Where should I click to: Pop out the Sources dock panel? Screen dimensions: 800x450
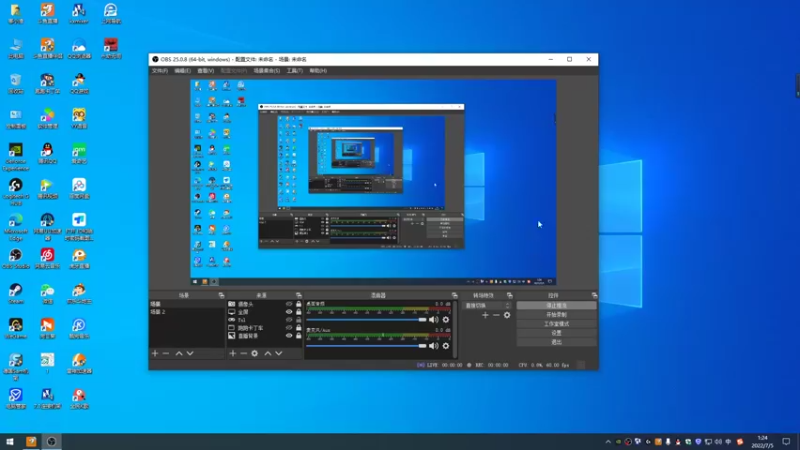click(298, 295)
